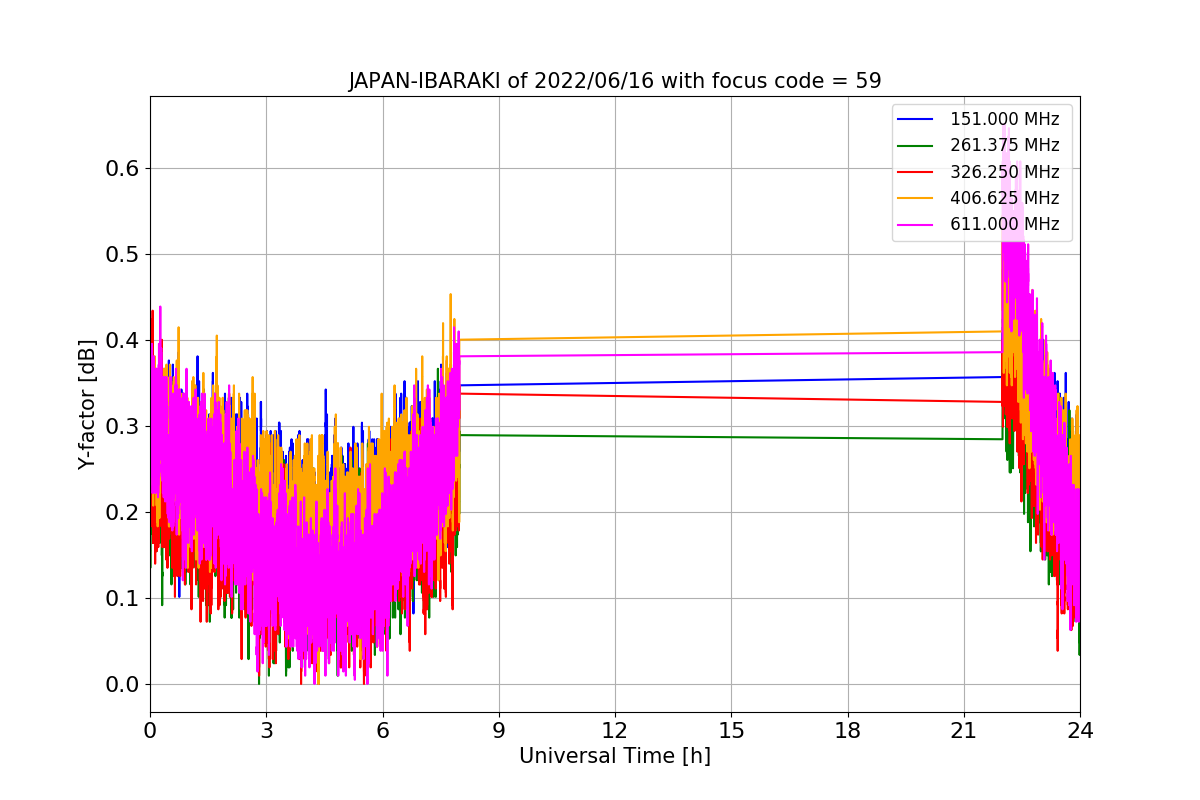The image size is (1200, 800).
Task: Click the x-axis tick label 9
Action: point(499,731)
